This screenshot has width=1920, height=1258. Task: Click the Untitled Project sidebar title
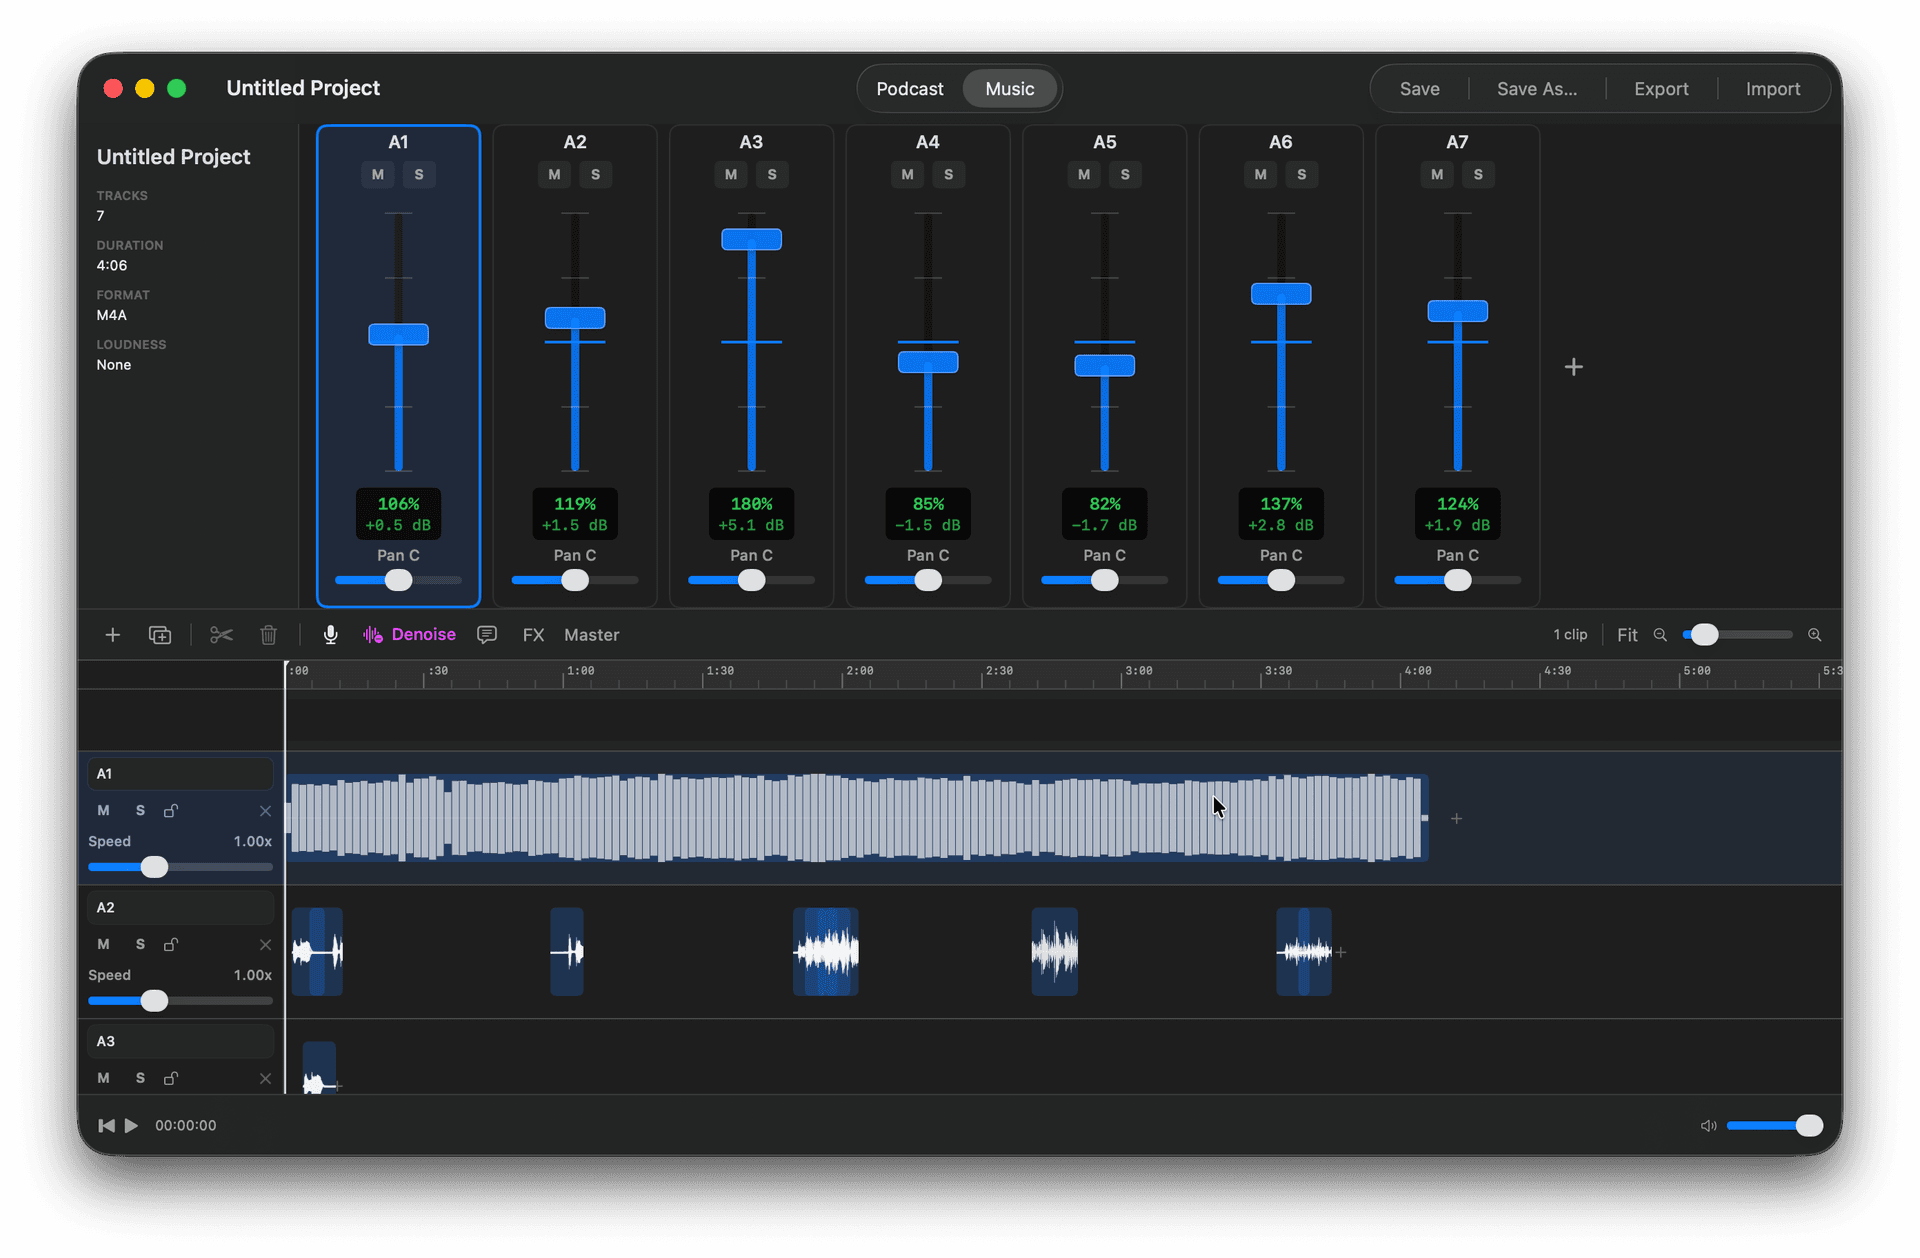pos(173,157)
